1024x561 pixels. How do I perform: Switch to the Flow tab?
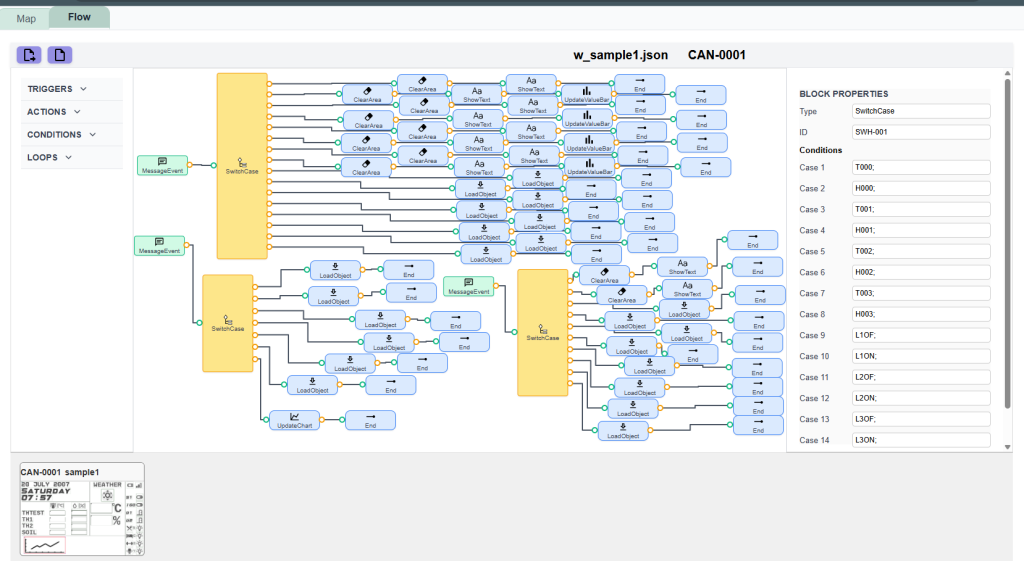point(79,18)
